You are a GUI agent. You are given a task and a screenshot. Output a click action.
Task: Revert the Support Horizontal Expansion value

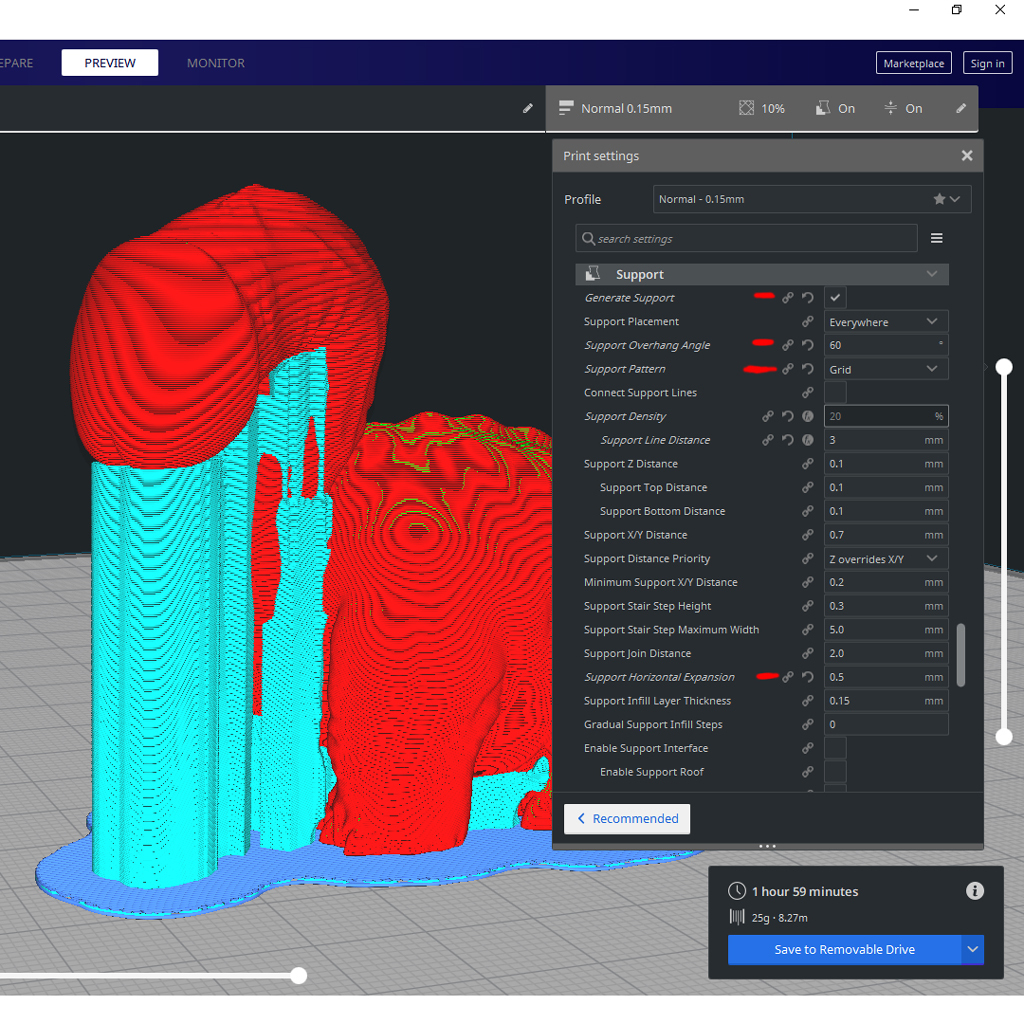807,677
